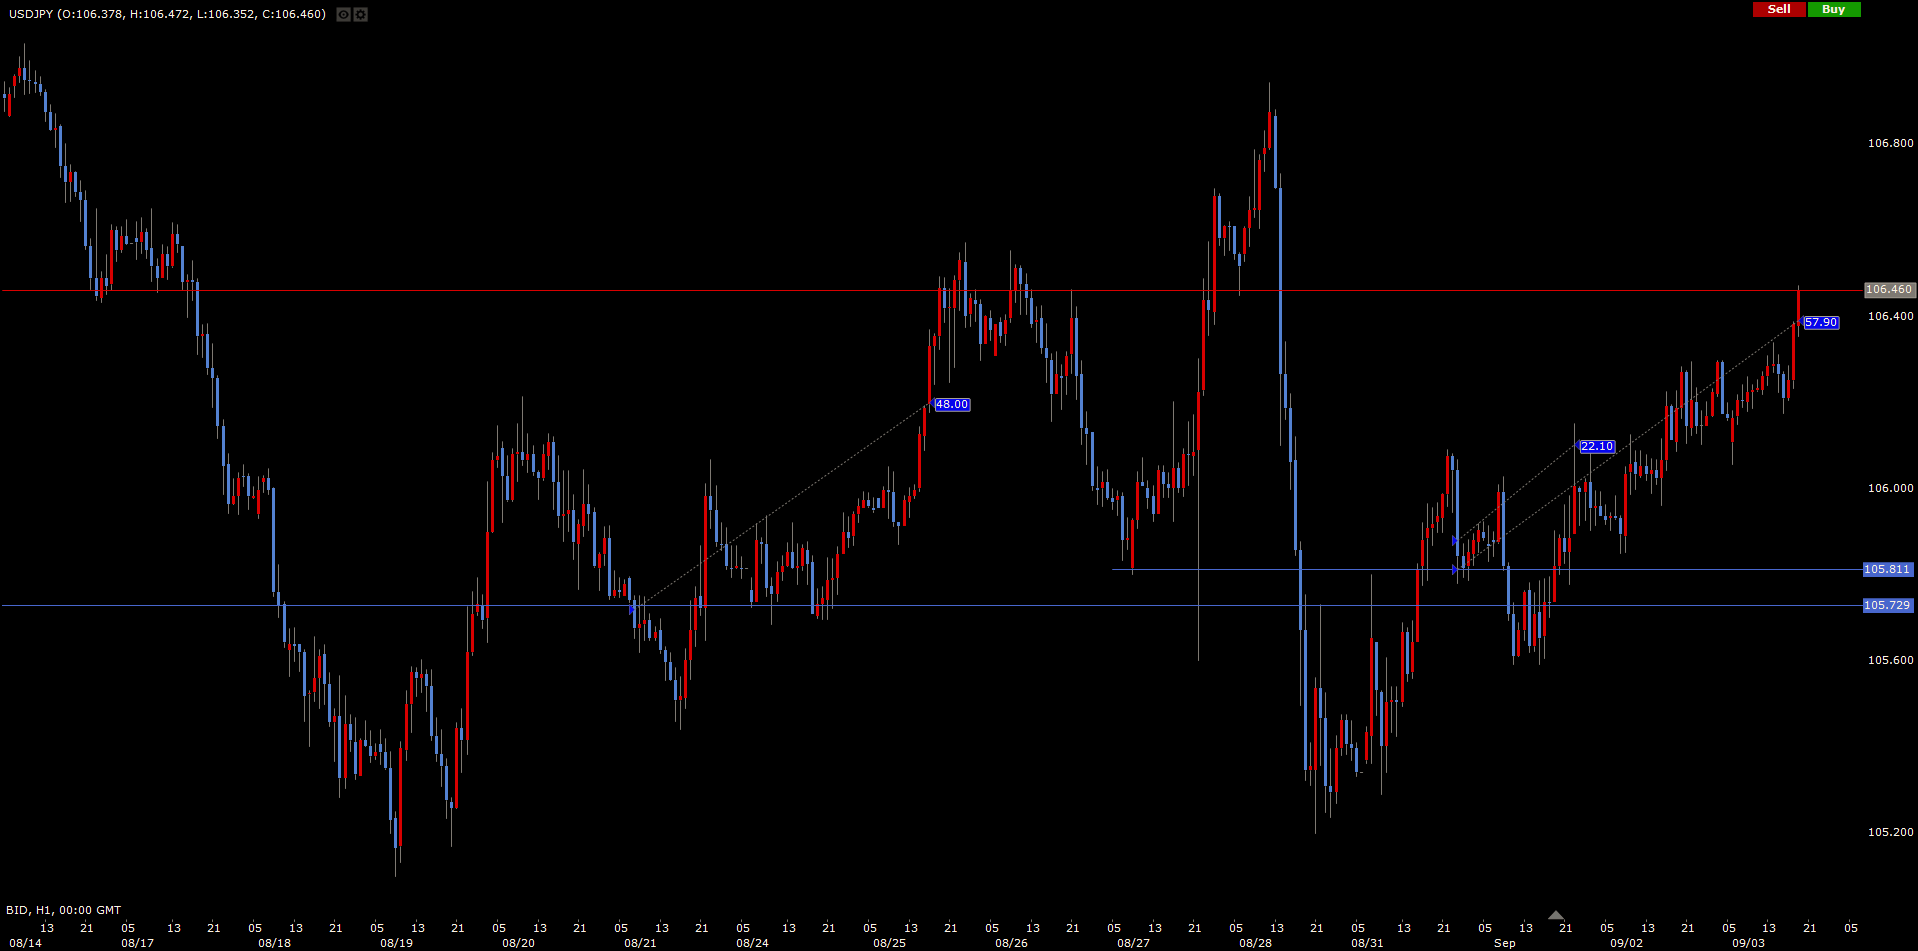Open chart settings gear icon
Viewport: 1918px width, 951px height.
[x=361, y=15]
